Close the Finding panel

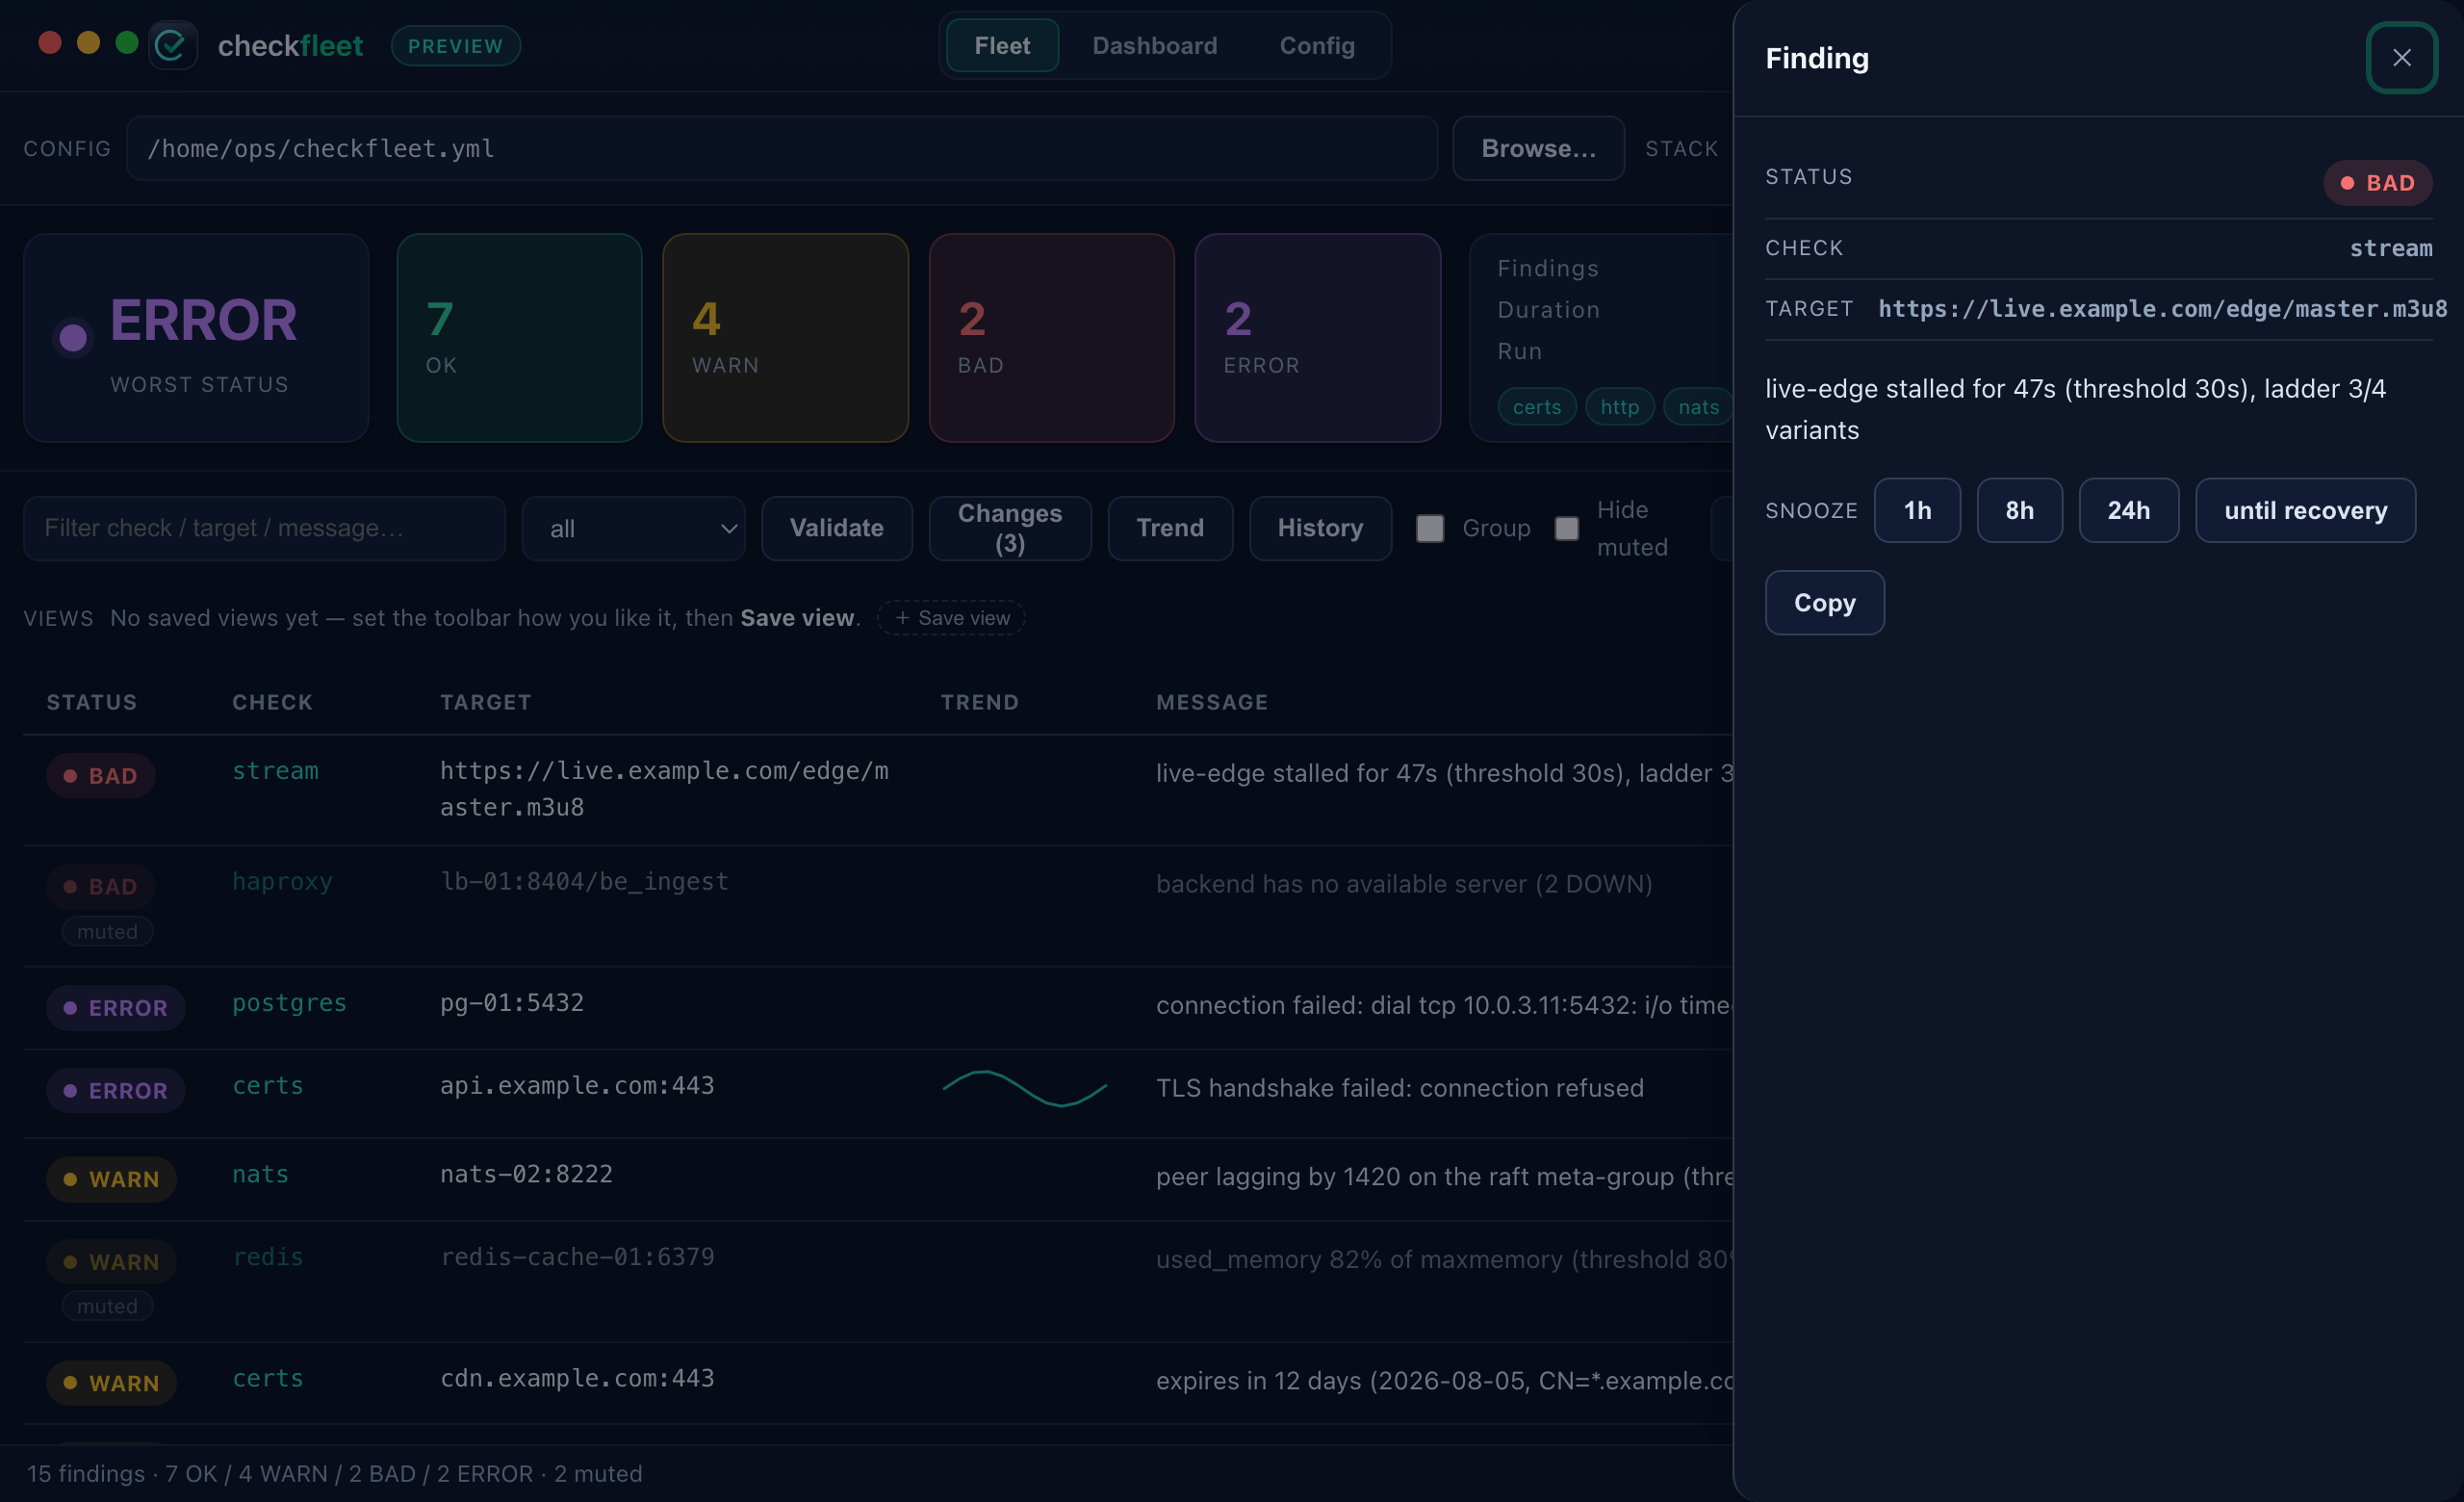[x=2401, y=58]
